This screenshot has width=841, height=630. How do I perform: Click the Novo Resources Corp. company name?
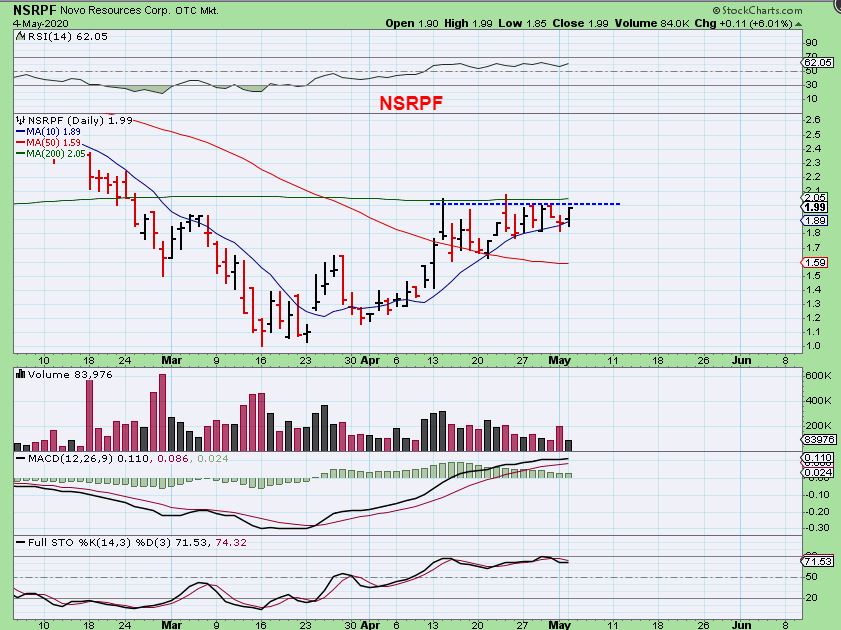coord(115,10)
